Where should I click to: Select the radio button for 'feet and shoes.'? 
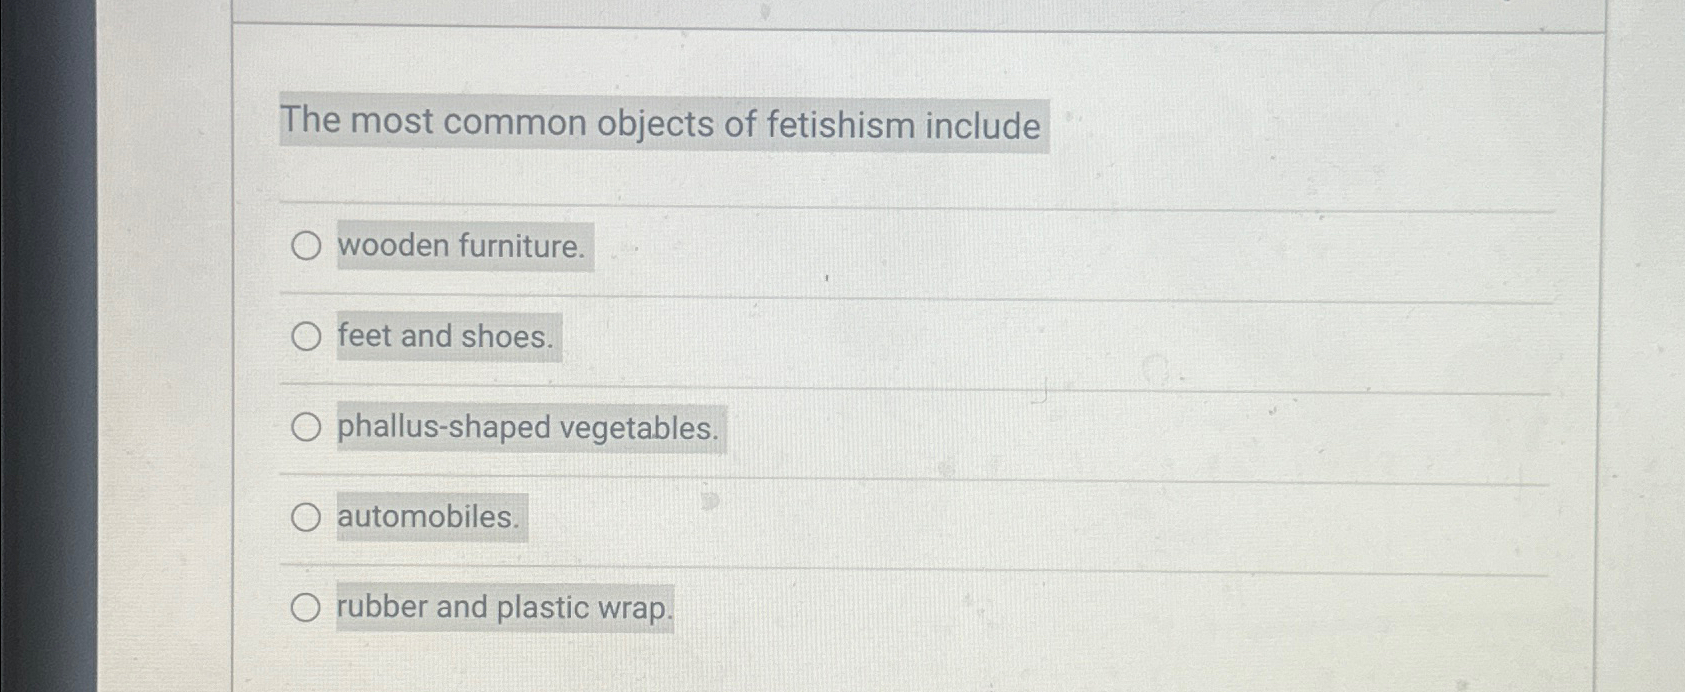305,338
